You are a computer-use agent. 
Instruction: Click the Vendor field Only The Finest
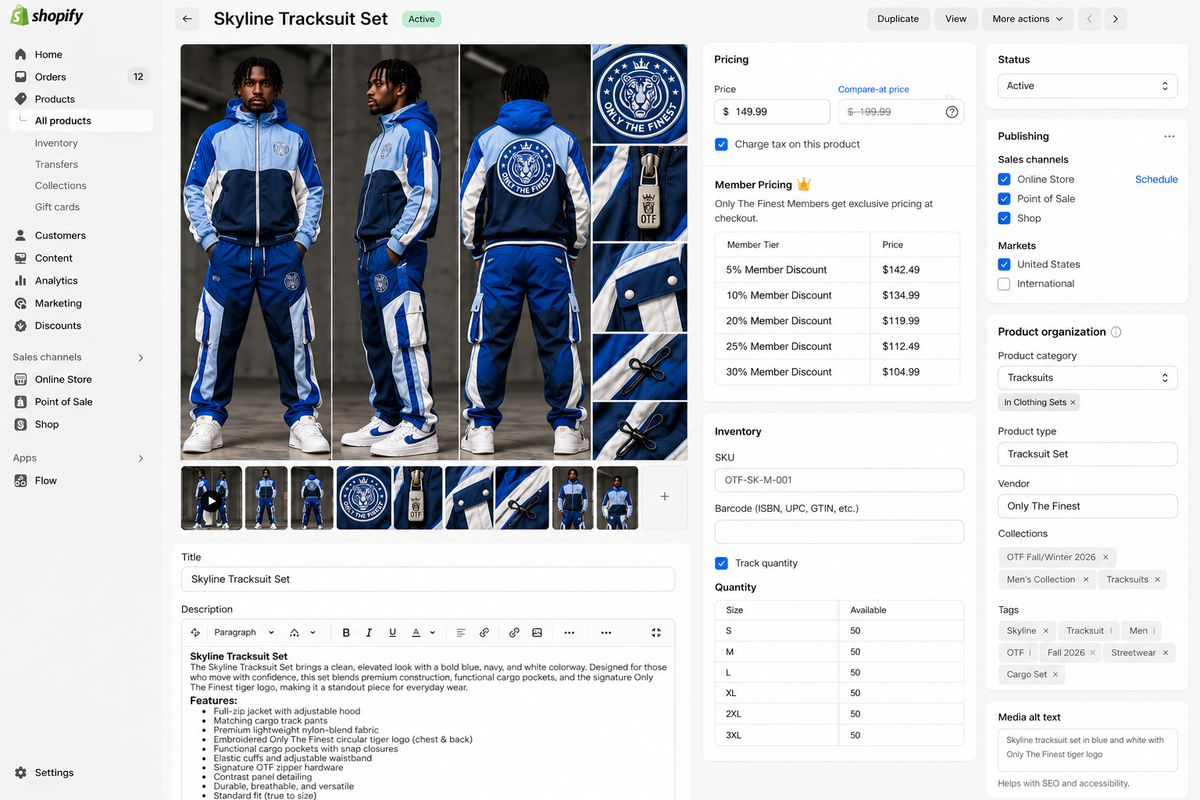1088,506
